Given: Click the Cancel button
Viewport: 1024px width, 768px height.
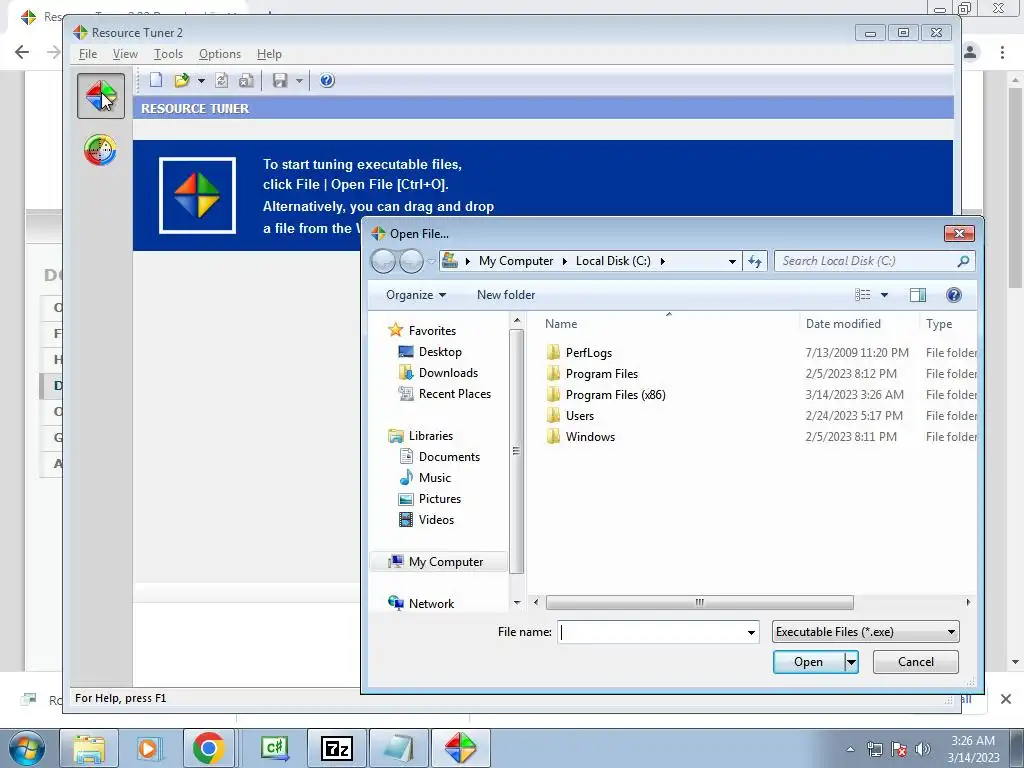Looking at the screenshot, I should 916,662.
